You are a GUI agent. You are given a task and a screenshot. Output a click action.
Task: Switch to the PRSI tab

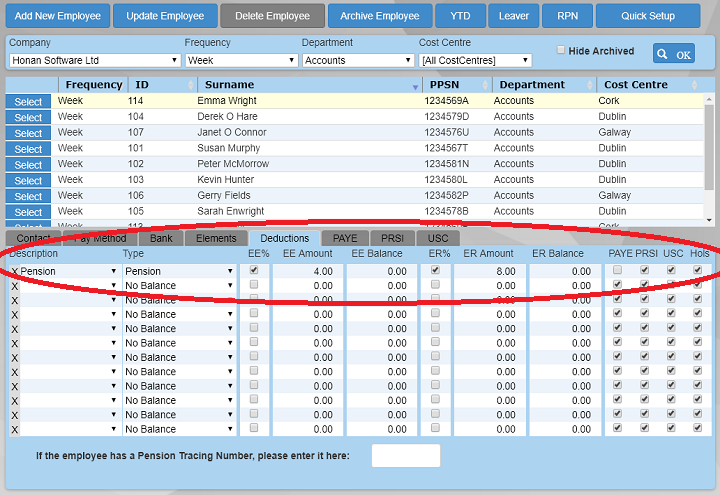pos(391,238)
